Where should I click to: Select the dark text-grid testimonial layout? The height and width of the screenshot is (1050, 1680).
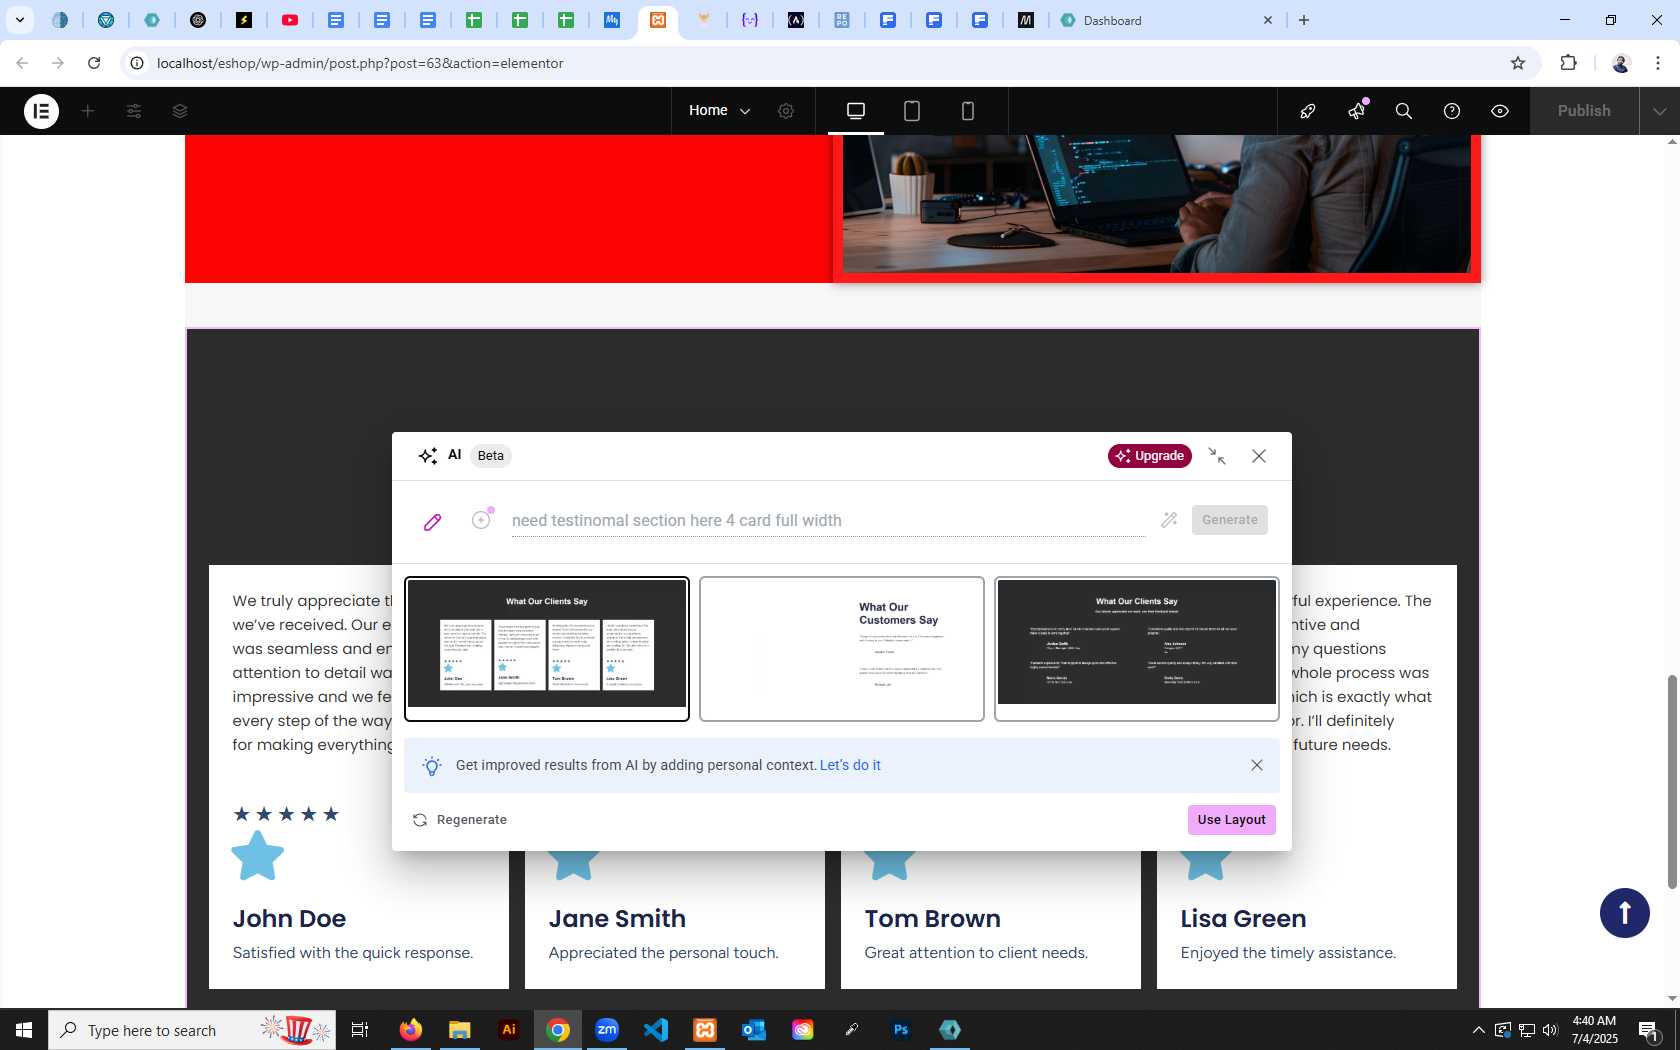(x=1137, y=649)
